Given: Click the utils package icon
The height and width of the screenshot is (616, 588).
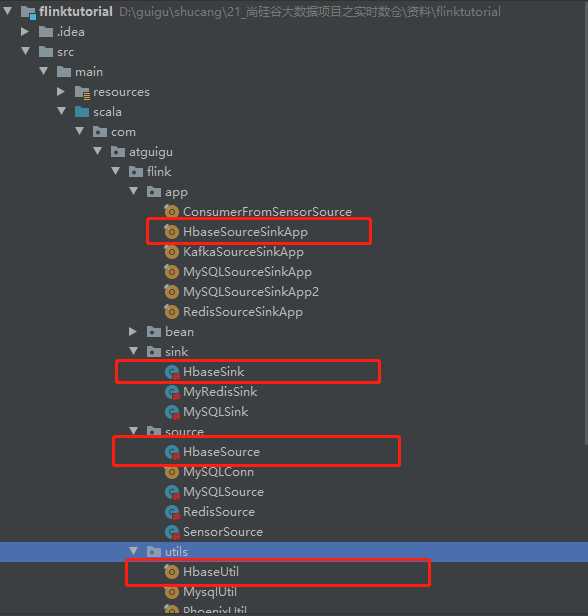Looking at the screenshot, I should pyautogui.click(x=154, y=552).
